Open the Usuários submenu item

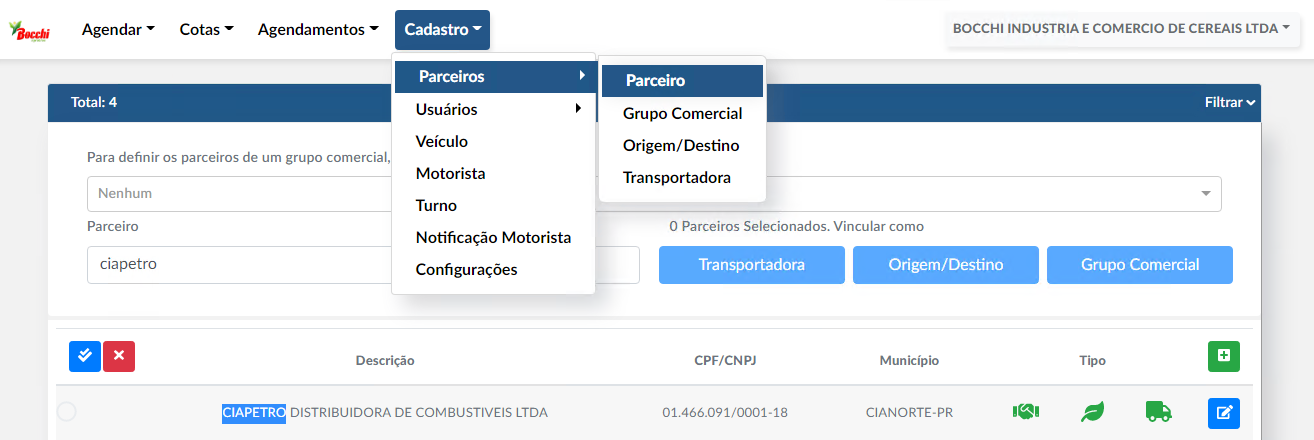point(494,109)
